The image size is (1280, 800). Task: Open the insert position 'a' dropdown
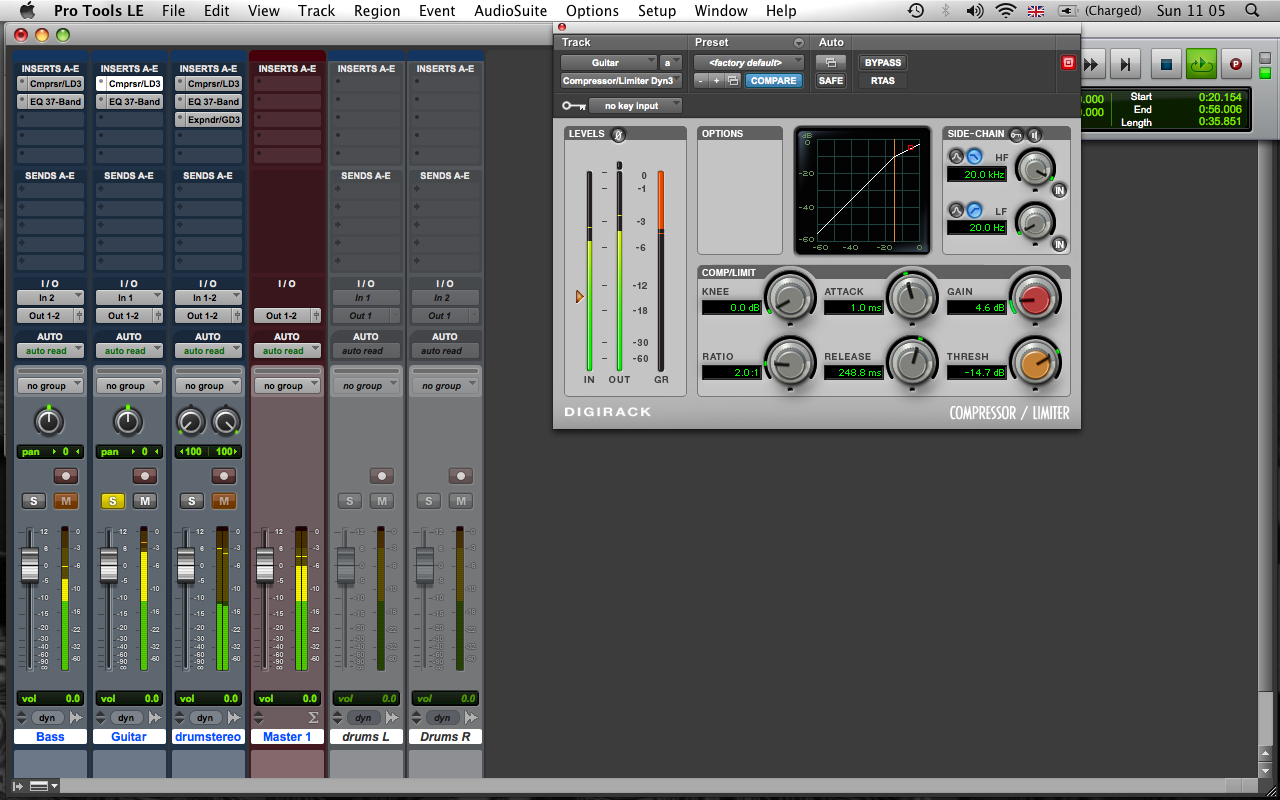[x=671, y=63]
